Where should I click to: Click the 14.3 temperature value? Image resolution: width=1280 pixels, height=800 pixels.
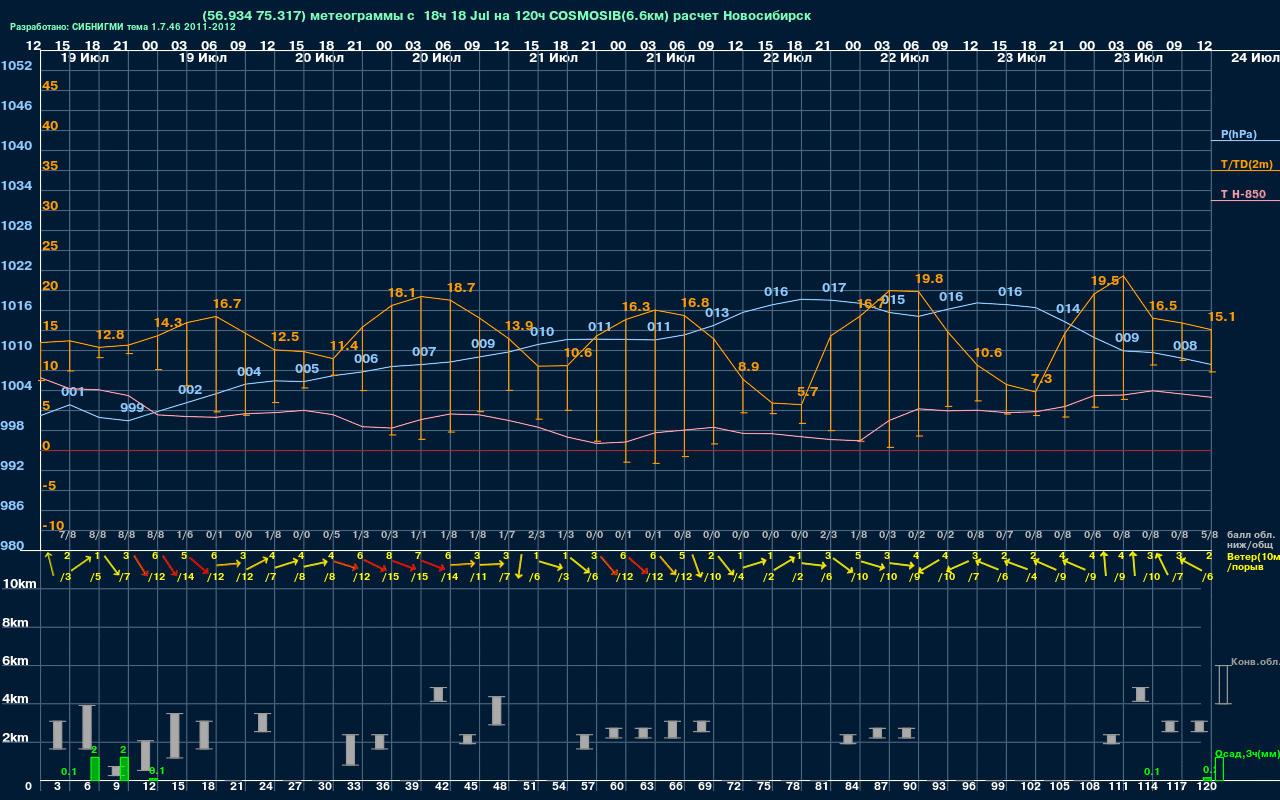[x=168, y=323]
